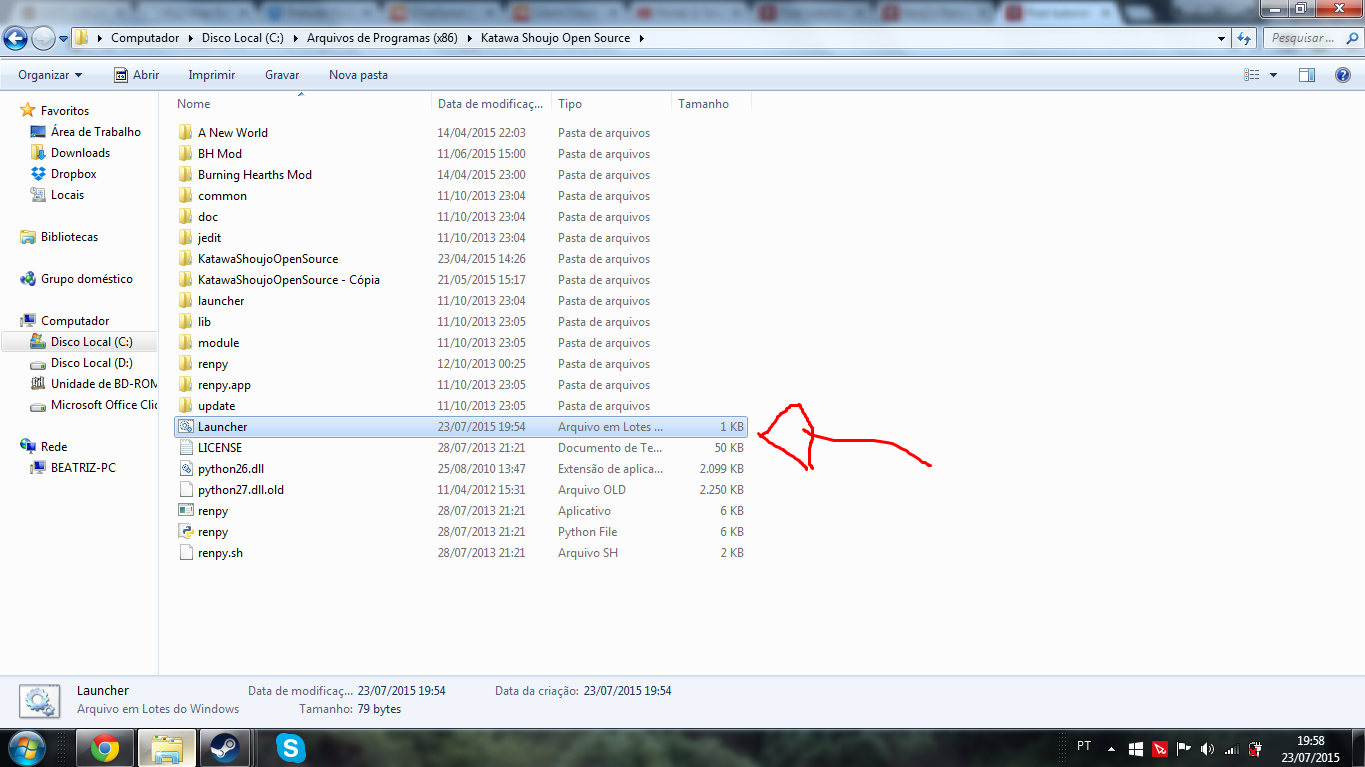Go back with the Explorer back arrow

pos(15,38)
